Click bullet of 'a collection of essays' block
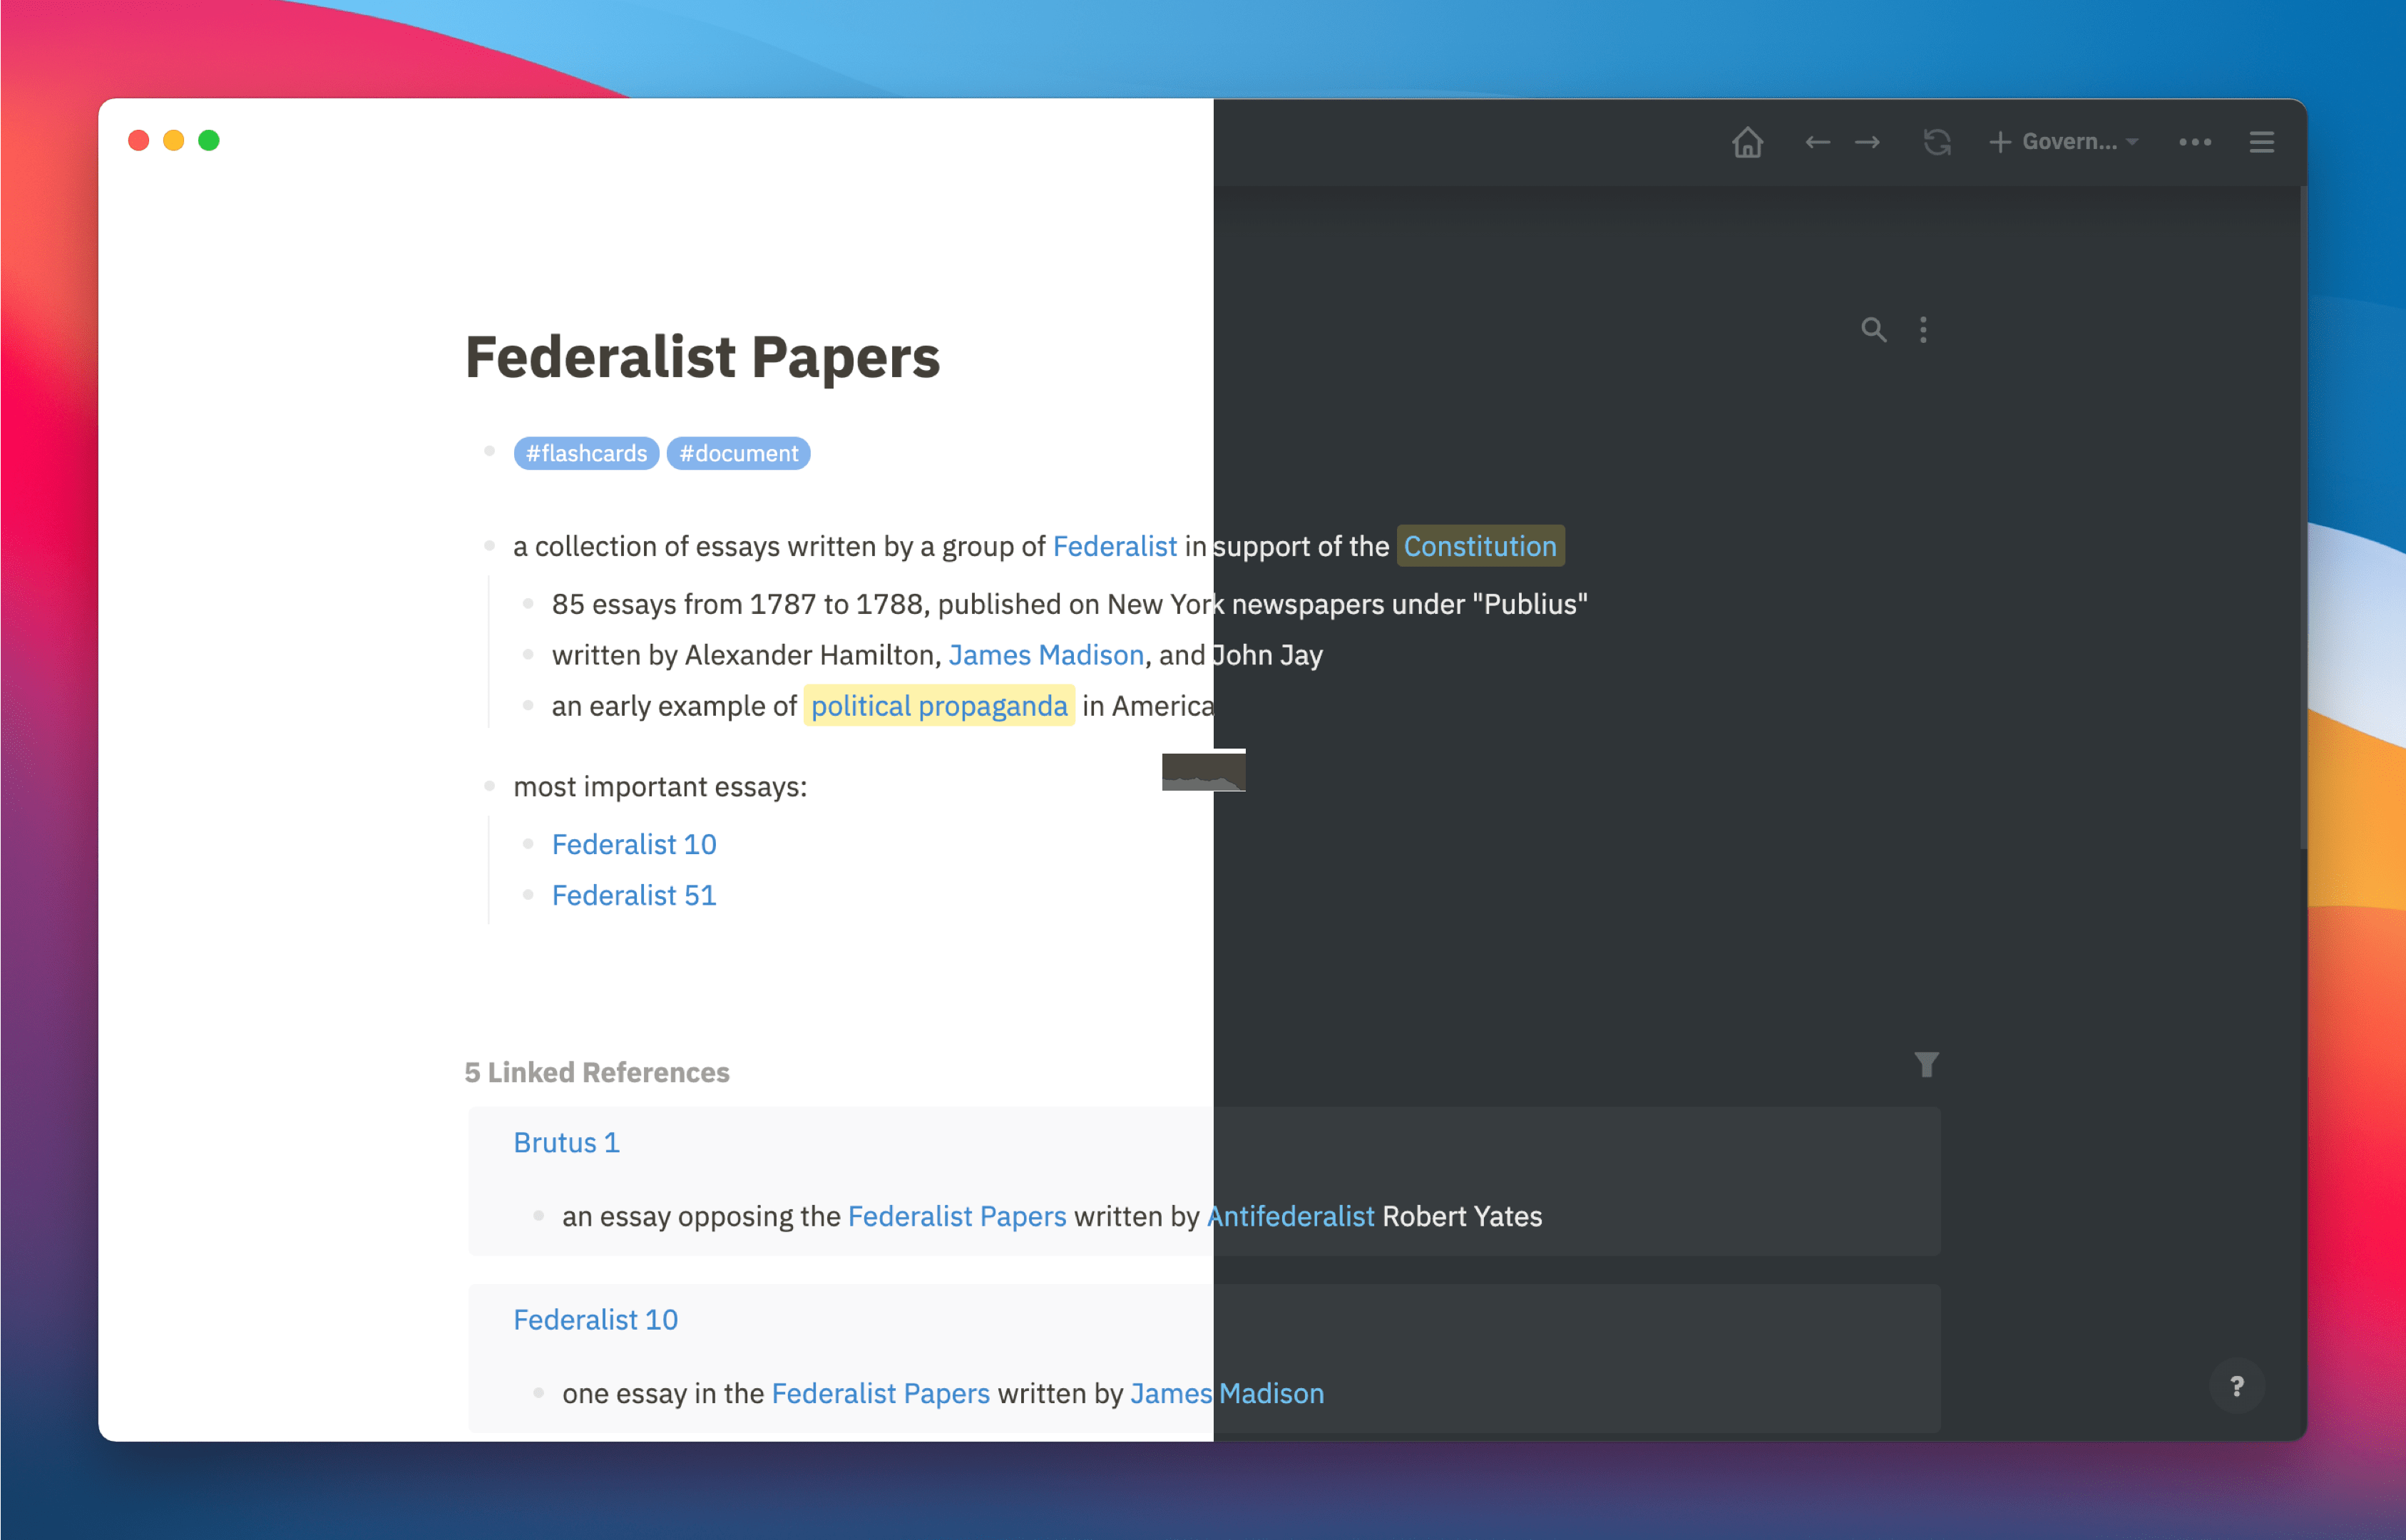This screenshot has width=2406, height=1540. pos(489,545)
